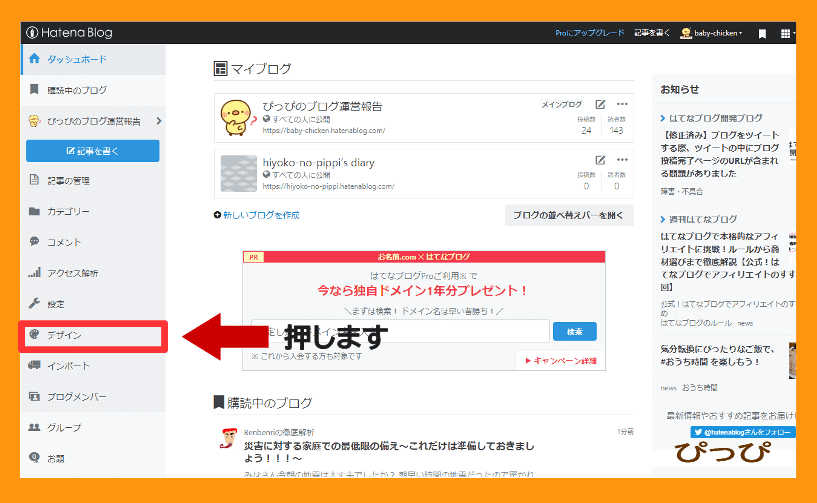The height and width of the screenshot is (503, 817).
Task: Open ブログメンバー in the sidebar
Action: point(94,396)
